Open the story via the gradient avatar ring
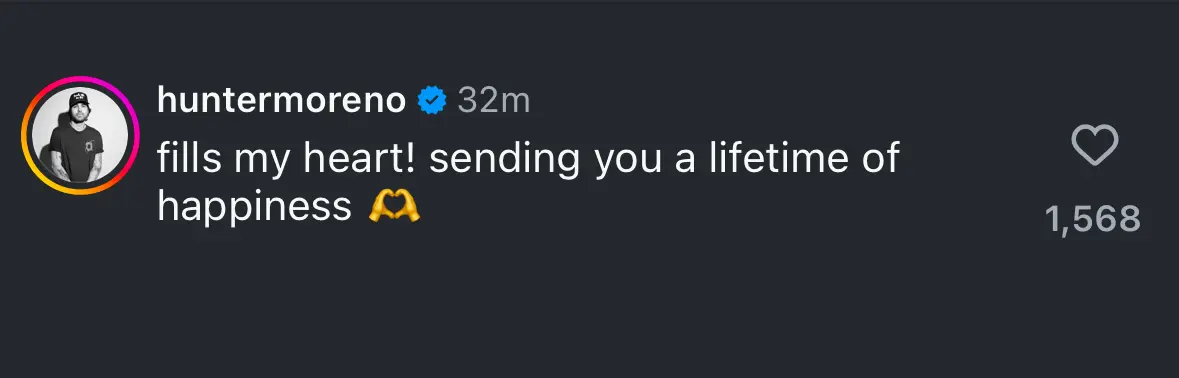1179x378 pixels. (81, 136)
